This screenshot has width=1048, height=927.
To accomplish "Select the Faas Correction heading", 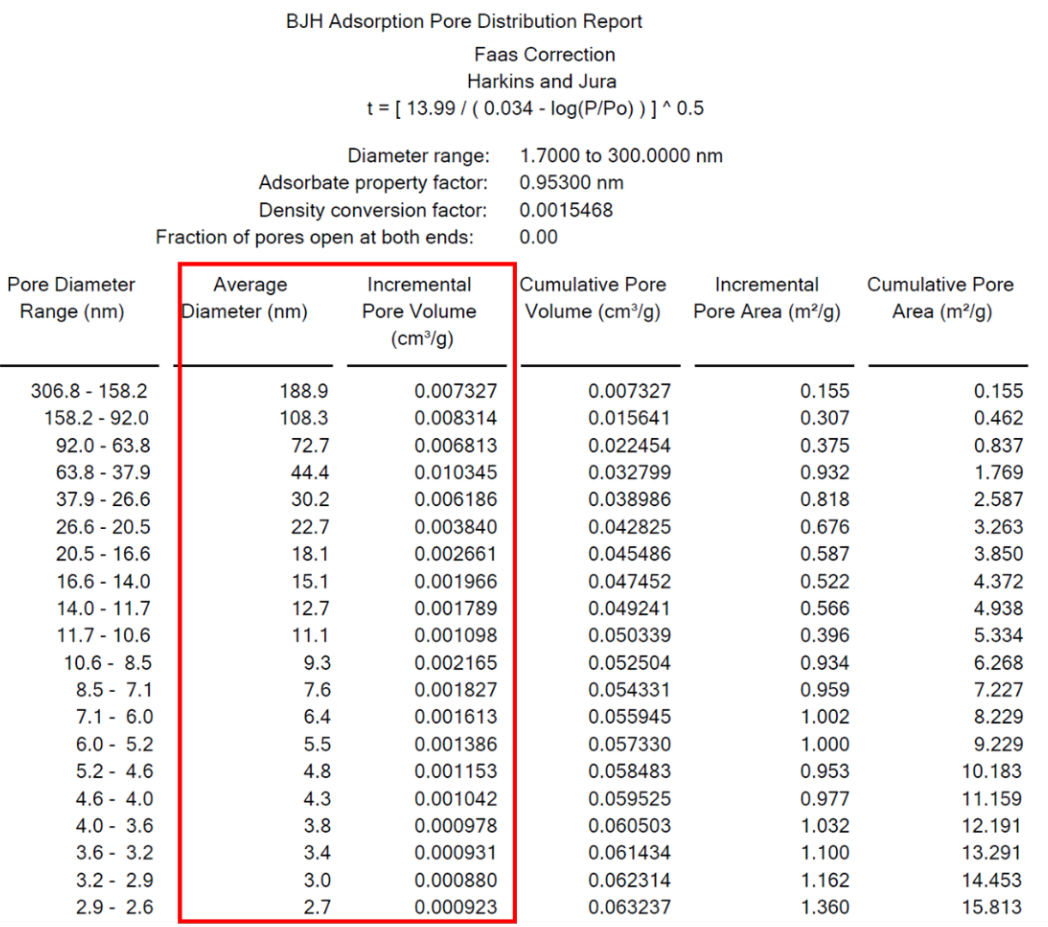I will (x=544, y=54).
